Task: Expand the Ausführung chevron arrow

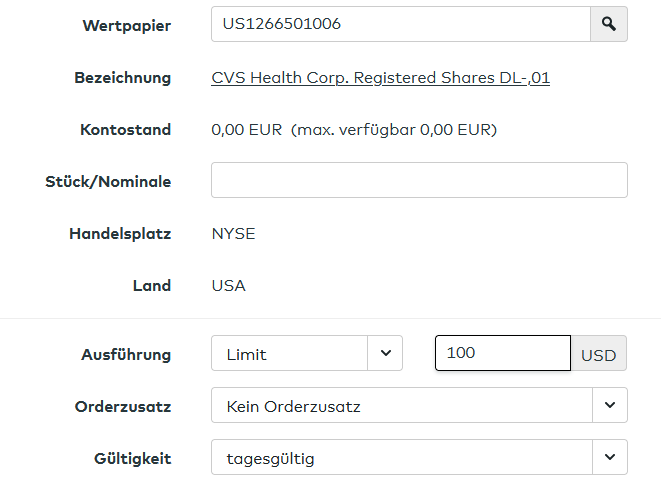Action: (385, 354)
